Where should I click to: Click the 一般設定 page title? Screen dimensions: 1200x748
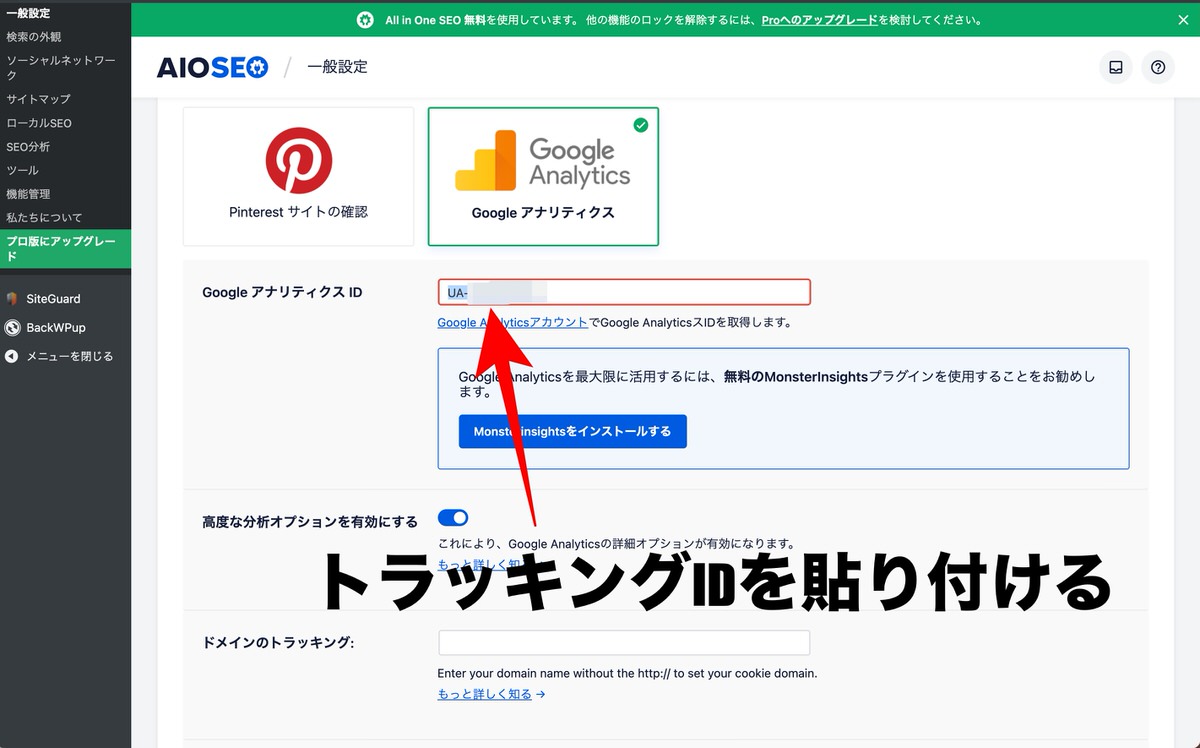point(338,67)
